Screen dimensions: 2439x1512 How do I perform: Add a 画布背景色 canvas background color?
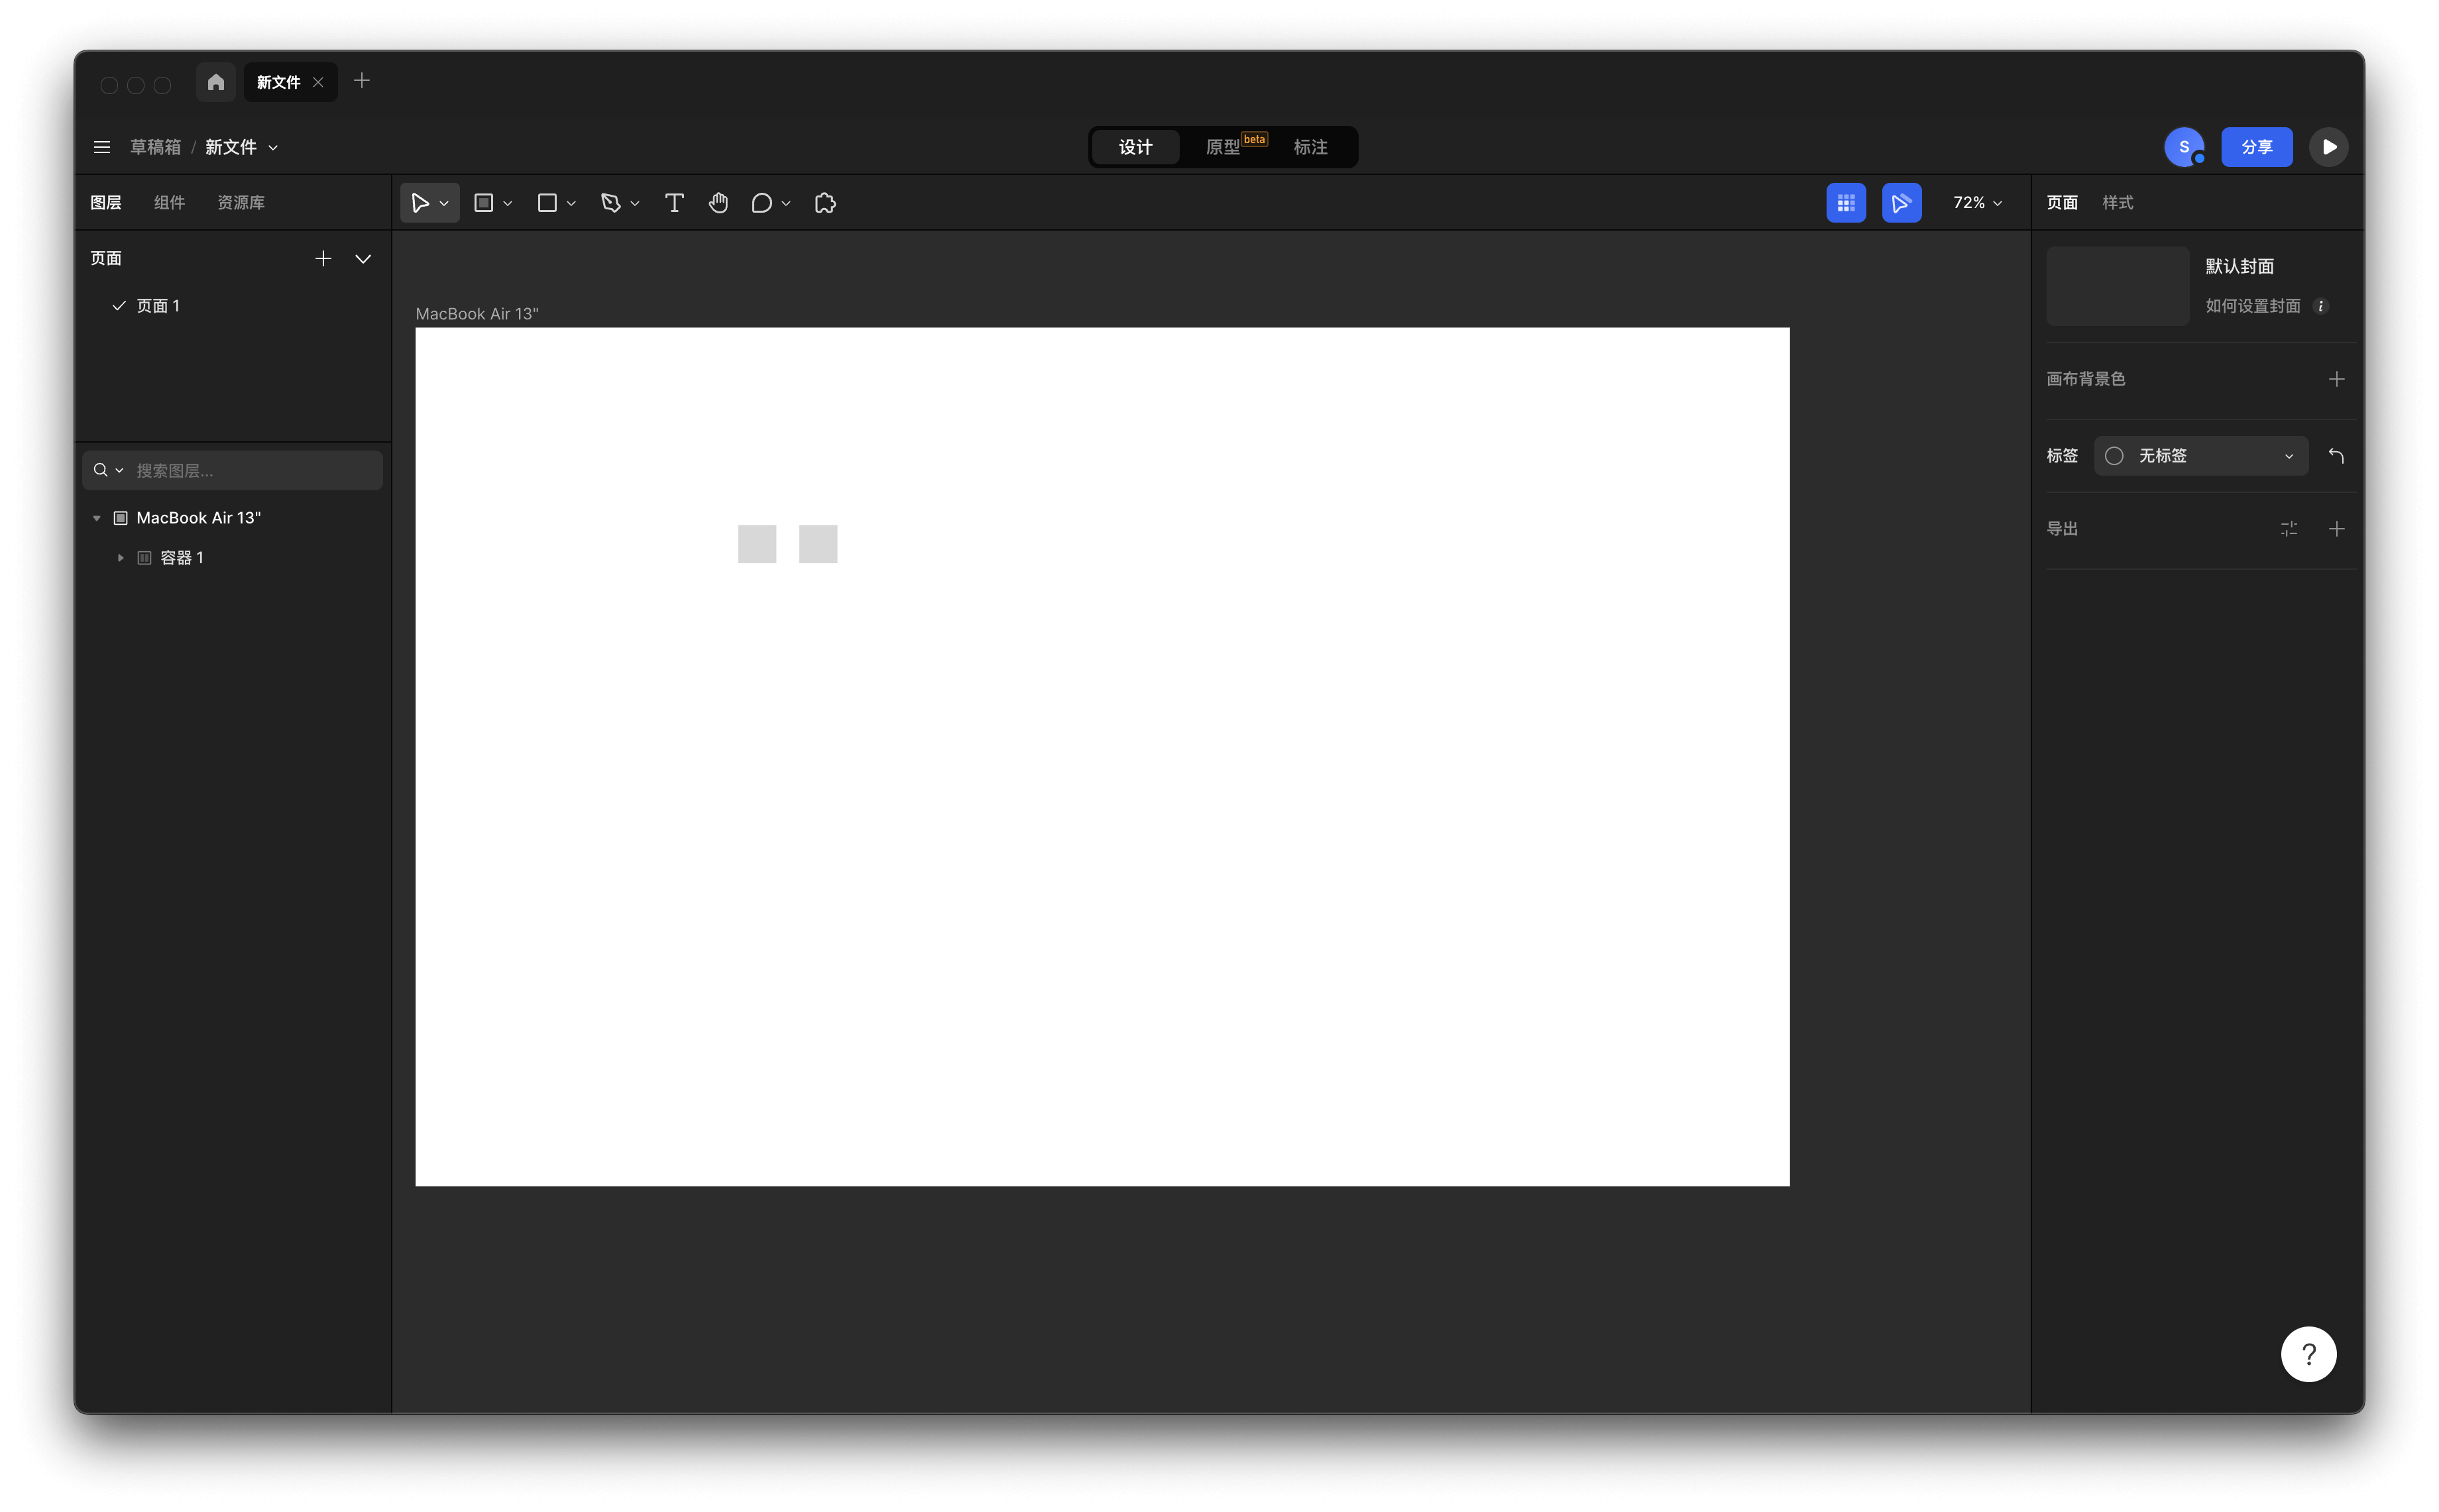coord(2336,379)
